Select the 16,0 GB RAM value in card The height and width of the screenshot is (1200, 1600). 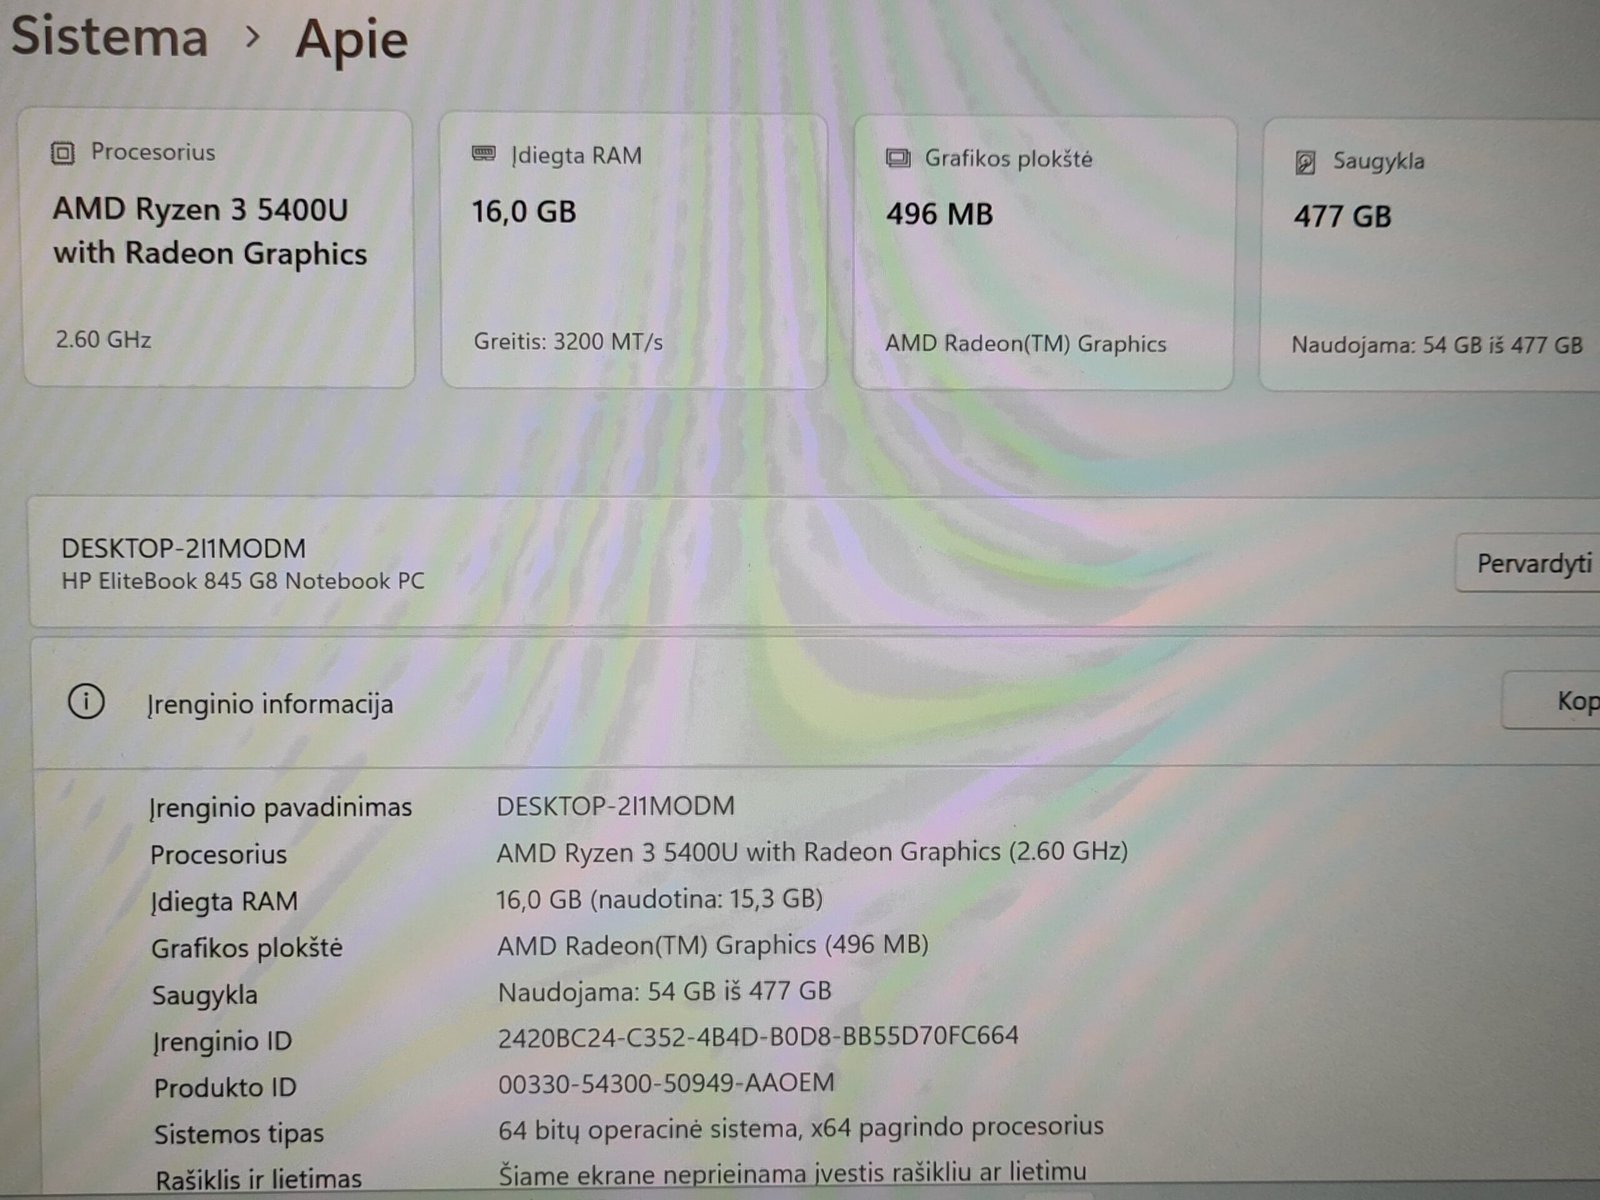click(x=524, y=212)
